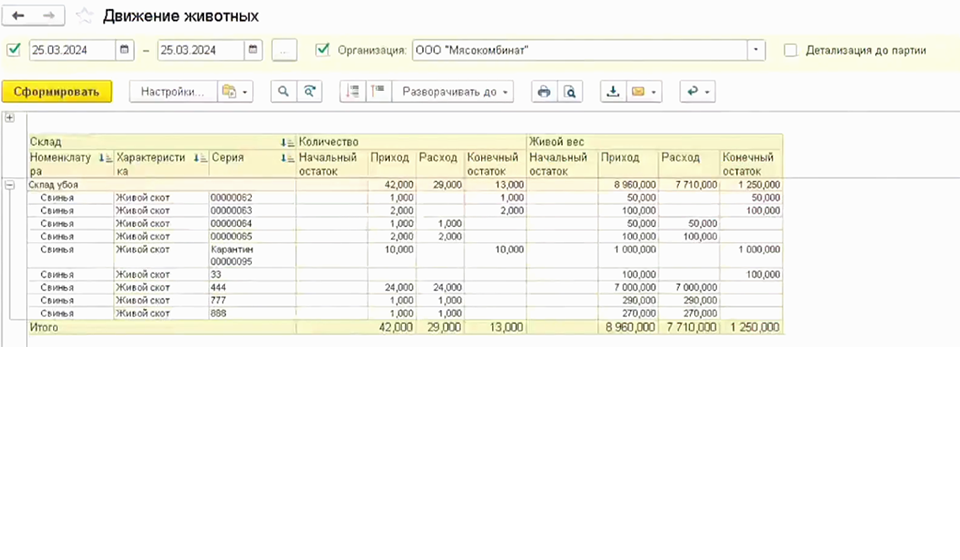
Task: Open the Разворачивать до dropdown
Action: point(453,92)
